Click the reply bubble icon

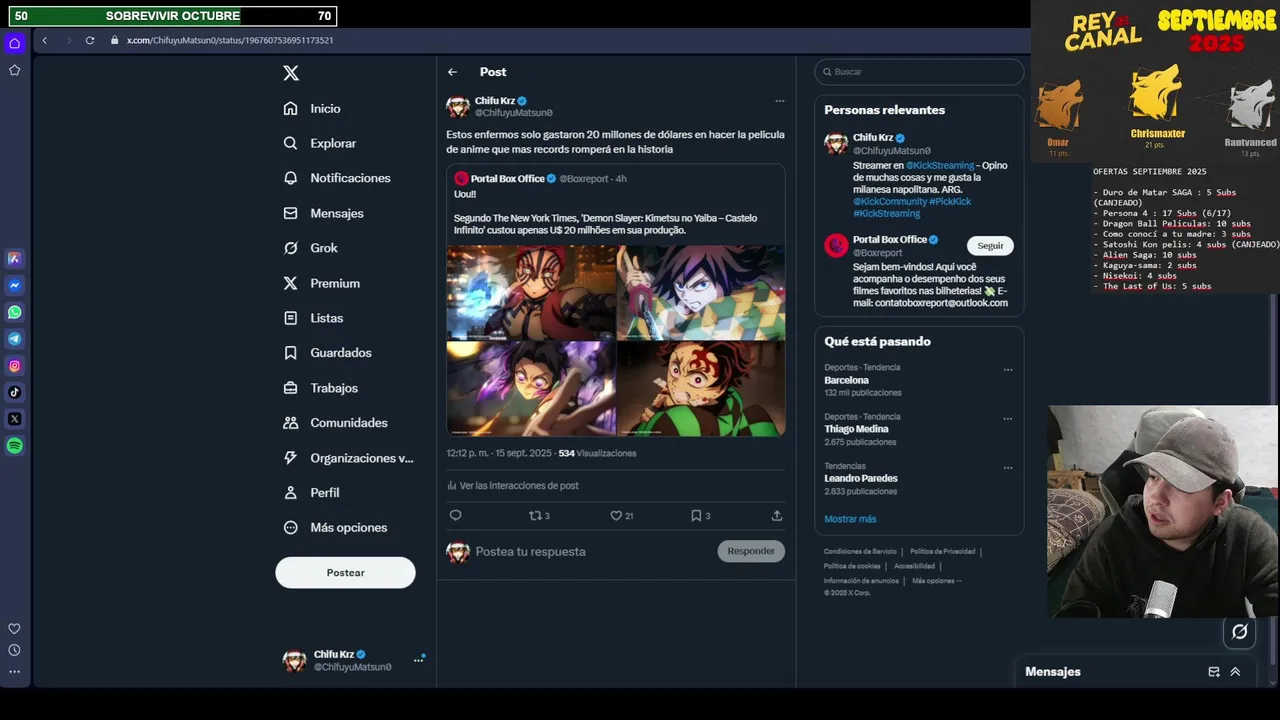(455, 516)
